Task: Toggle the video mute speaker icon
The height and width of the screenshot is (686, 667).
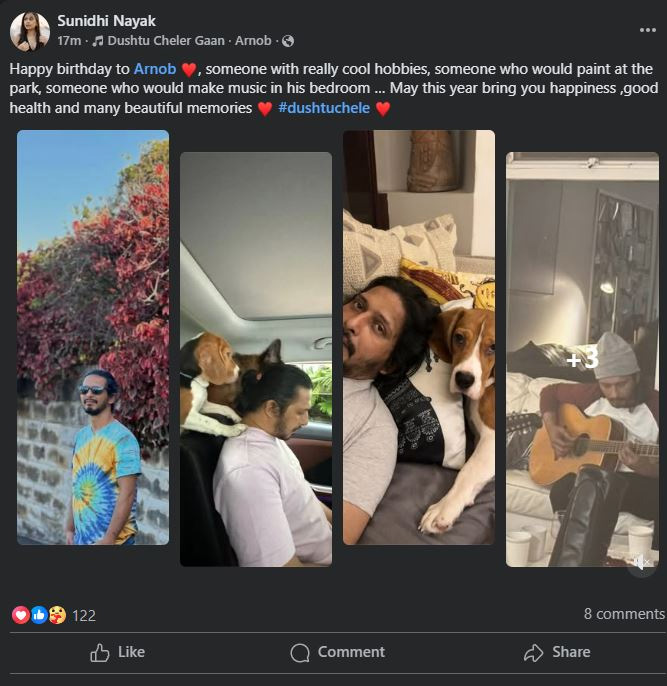Action: (x=642, y=564)
